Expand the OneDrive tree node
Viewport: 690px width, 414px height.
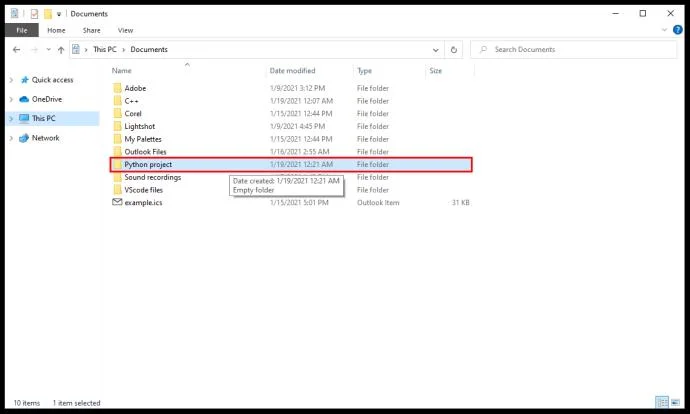[x=11, y=99]
